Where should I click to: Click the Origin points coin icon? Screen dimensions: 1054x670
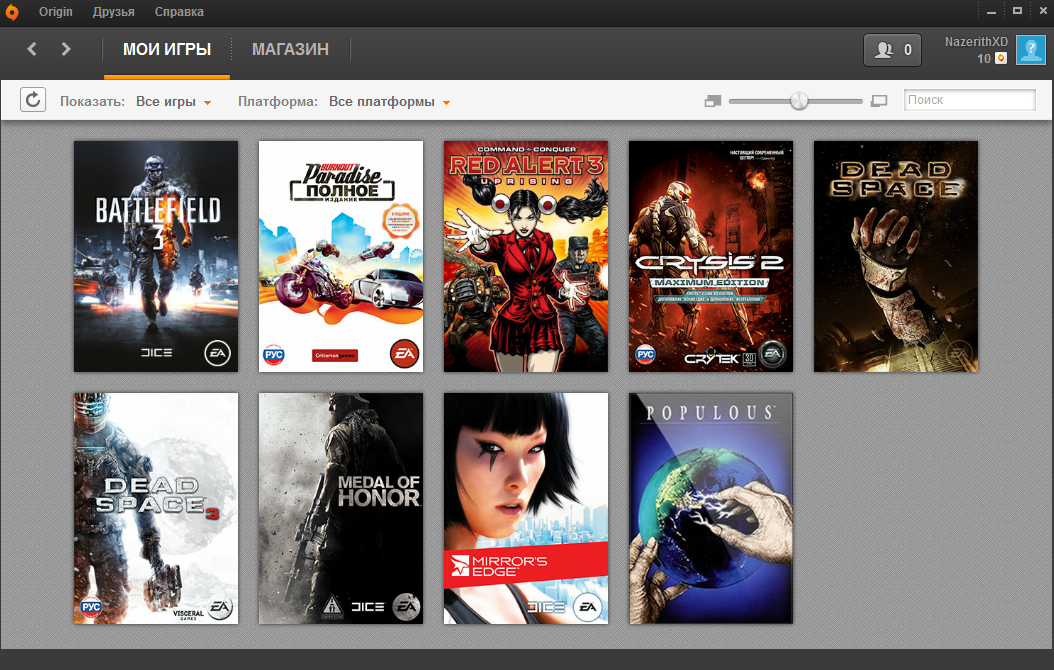tap(1001, 58)
